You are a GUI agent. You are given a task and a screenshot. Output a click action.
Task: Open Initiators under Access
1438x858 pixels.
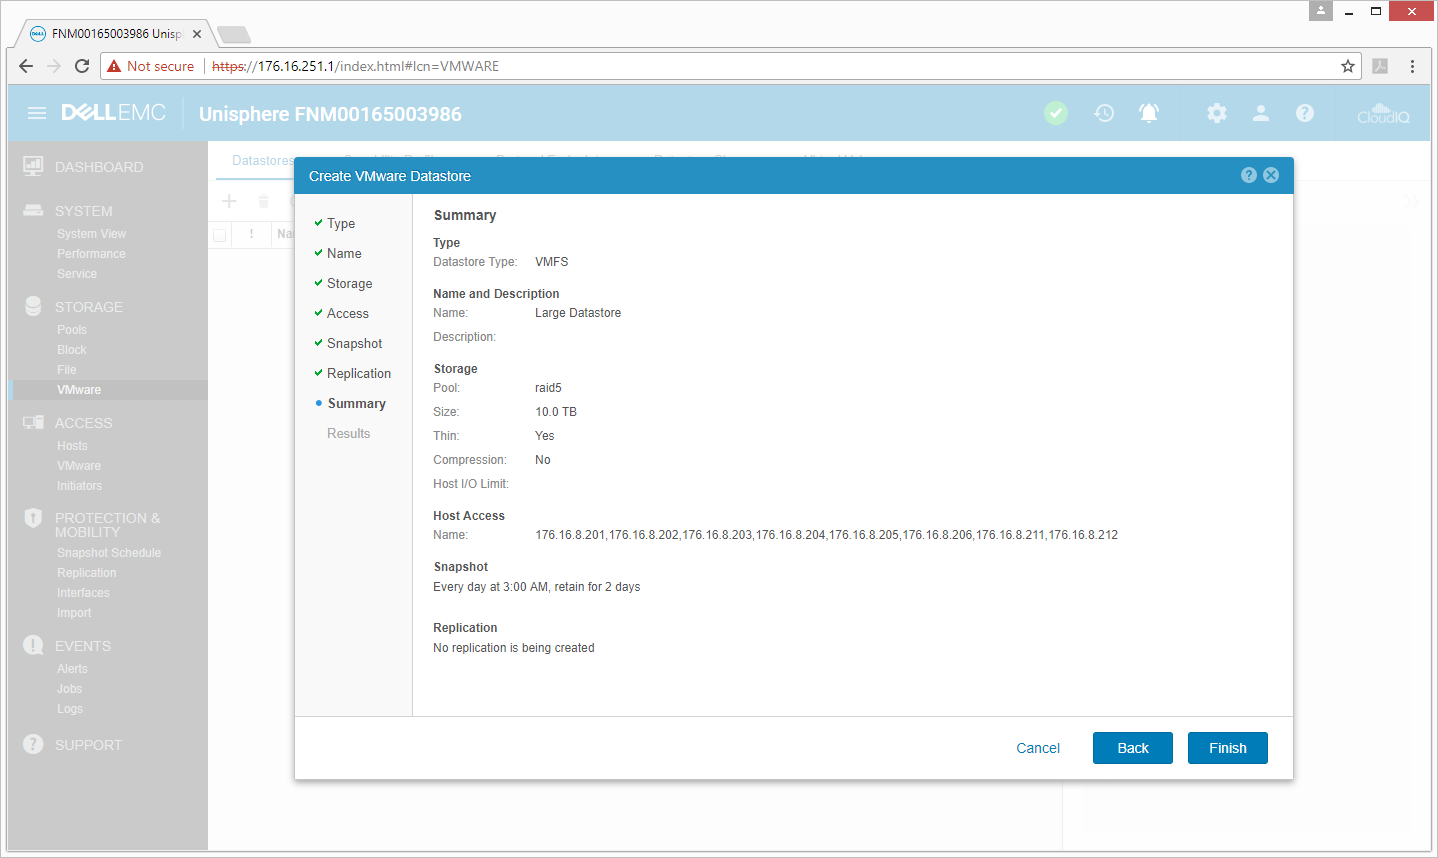click(x=79, y=486)
